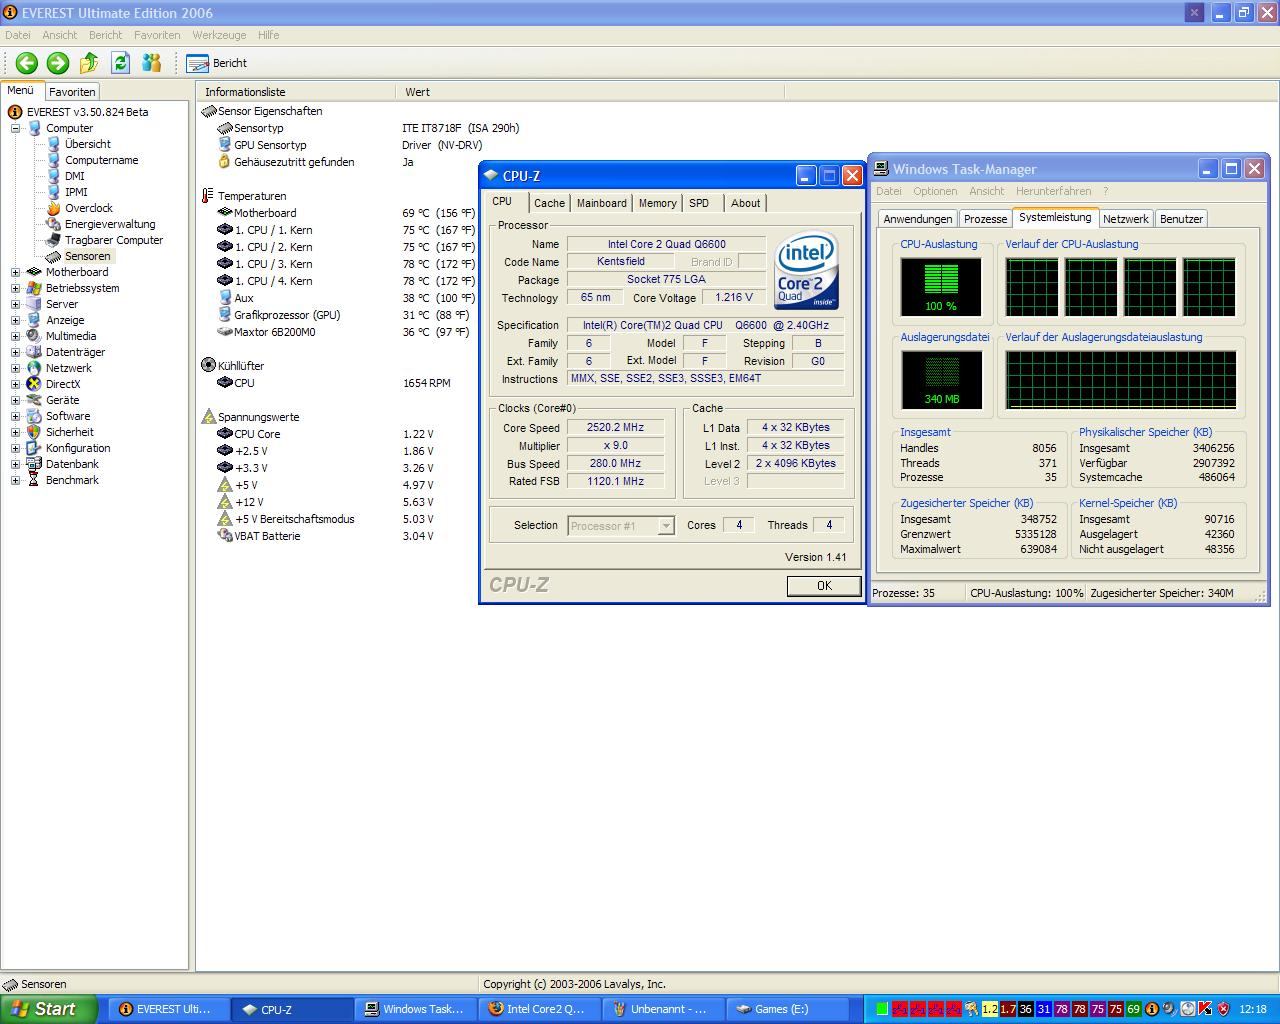
Task: Expand the Betriebssystem tree node
Action: pos(15,288)
